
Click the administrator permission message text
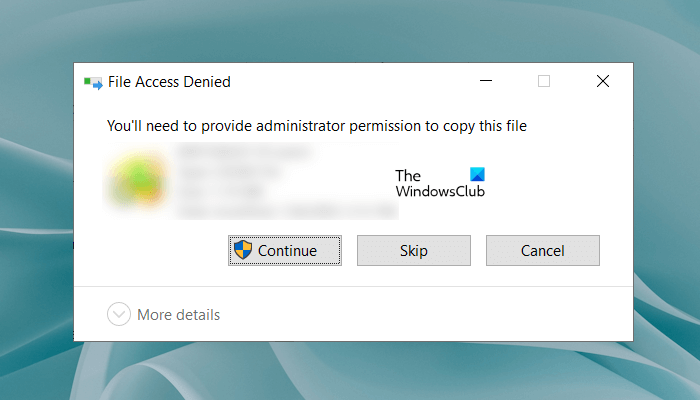(316, 126)
